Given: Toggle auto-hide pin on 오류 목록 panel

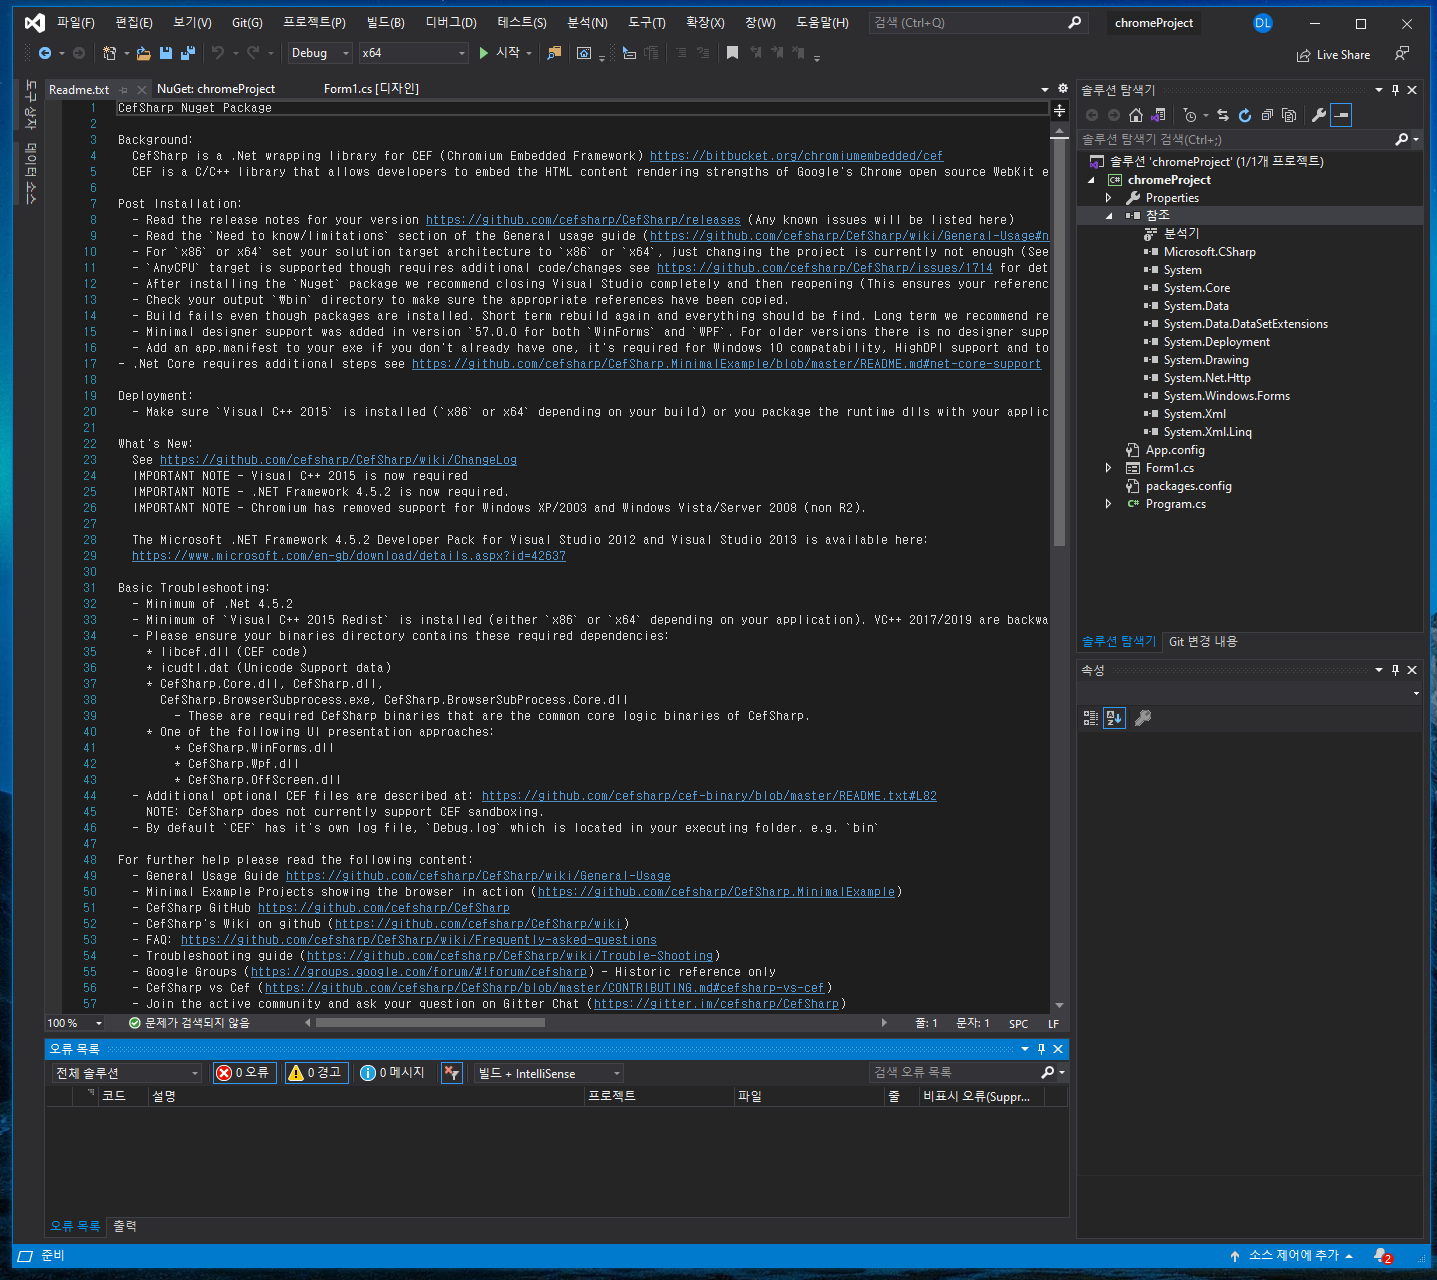Looking at the screenshot, I should click(x=1041, y=1049).
